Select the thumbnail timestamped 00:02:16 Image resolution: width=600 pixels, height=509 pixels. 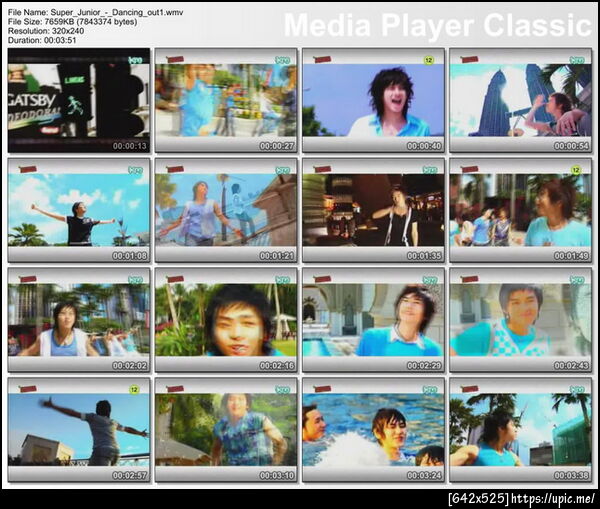(226, 320)
